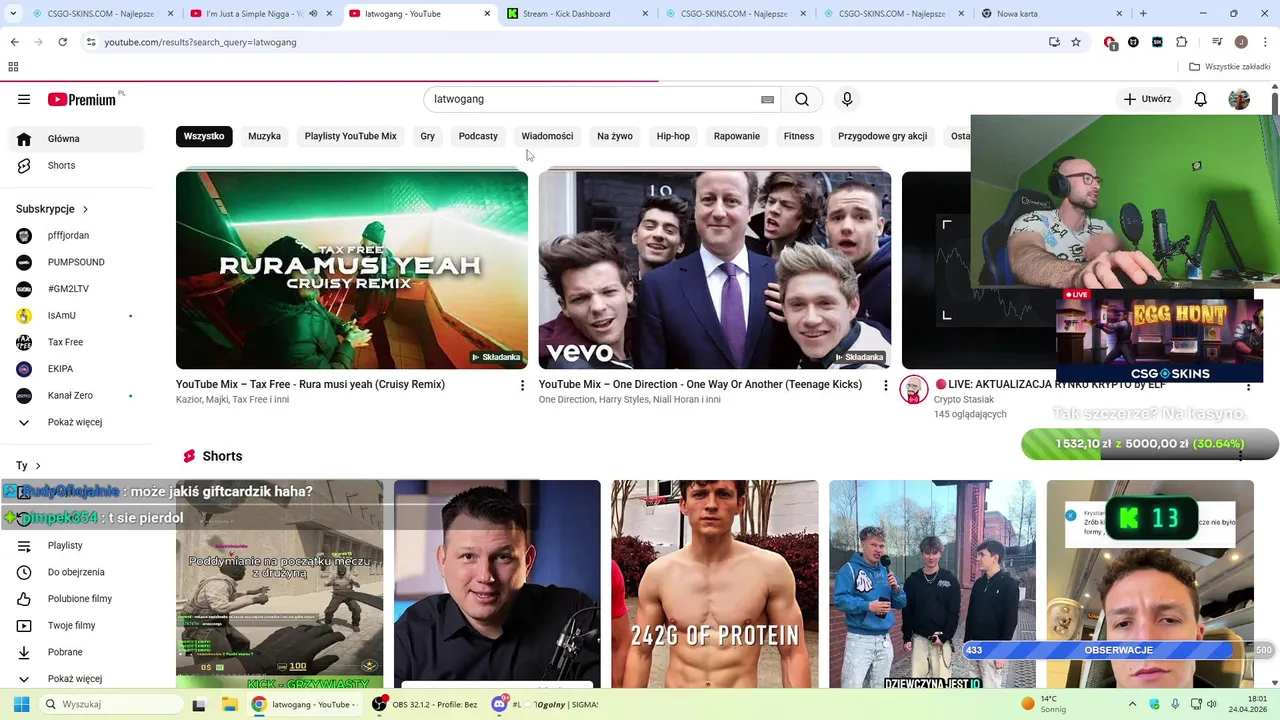1280x720 pixels.
Task: Open the Chrome three-dot menu
Action: pos(1266,42)
